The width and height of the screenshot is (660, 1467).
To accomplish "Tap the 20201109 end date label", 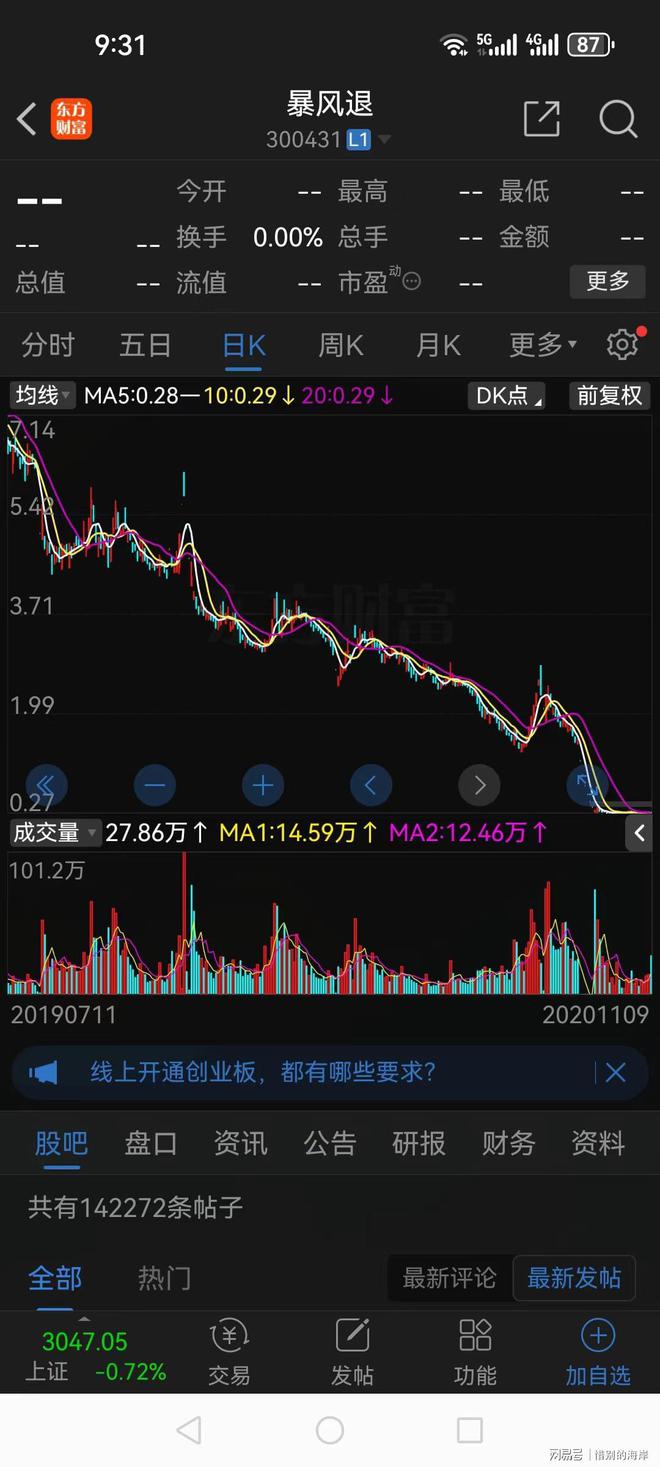I will point(596,1015).
